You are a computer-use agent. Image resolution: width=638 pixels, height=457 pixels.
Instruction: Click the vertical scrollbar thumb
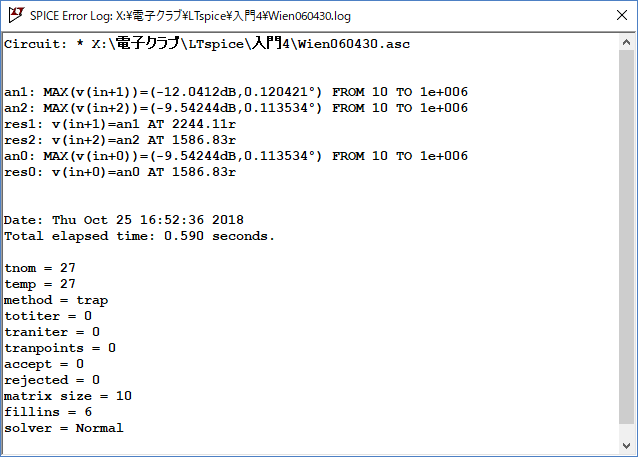point(627,236)
